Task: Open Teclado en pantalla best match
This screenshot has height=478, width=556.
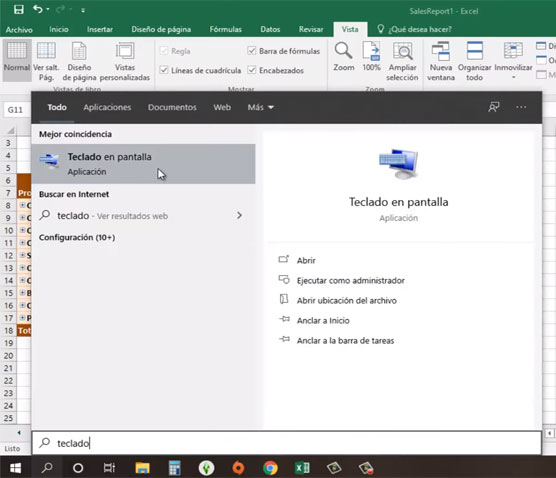Action: [143, 164]
